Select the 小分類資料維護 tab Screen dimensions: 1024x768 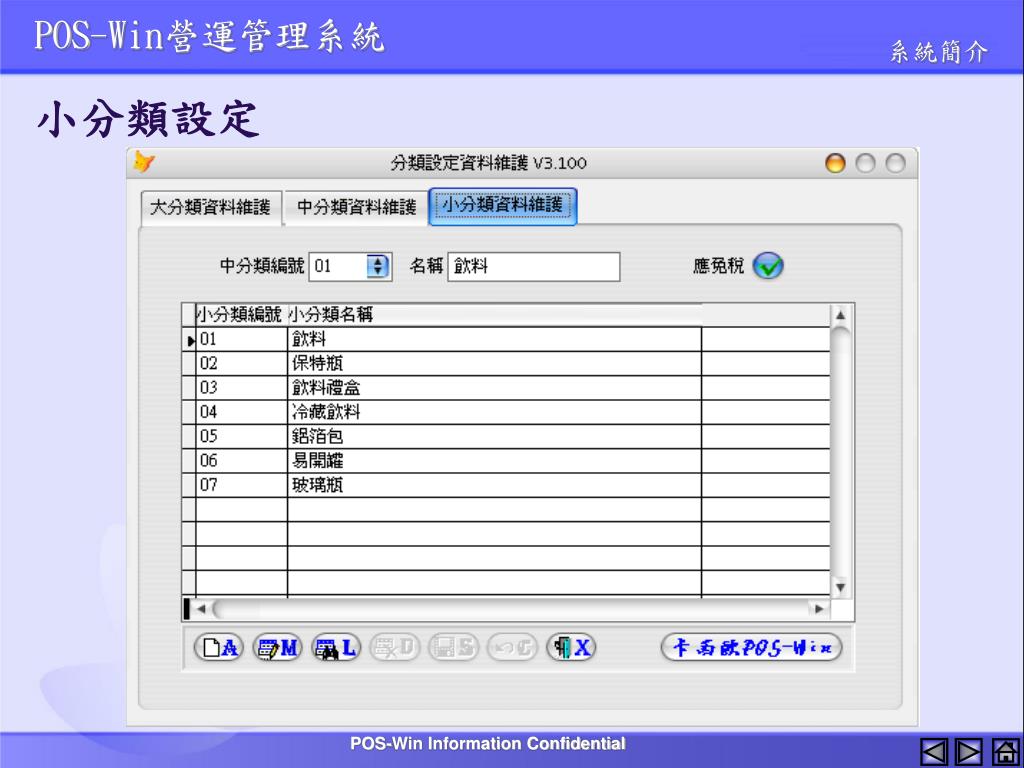point(503,206)
